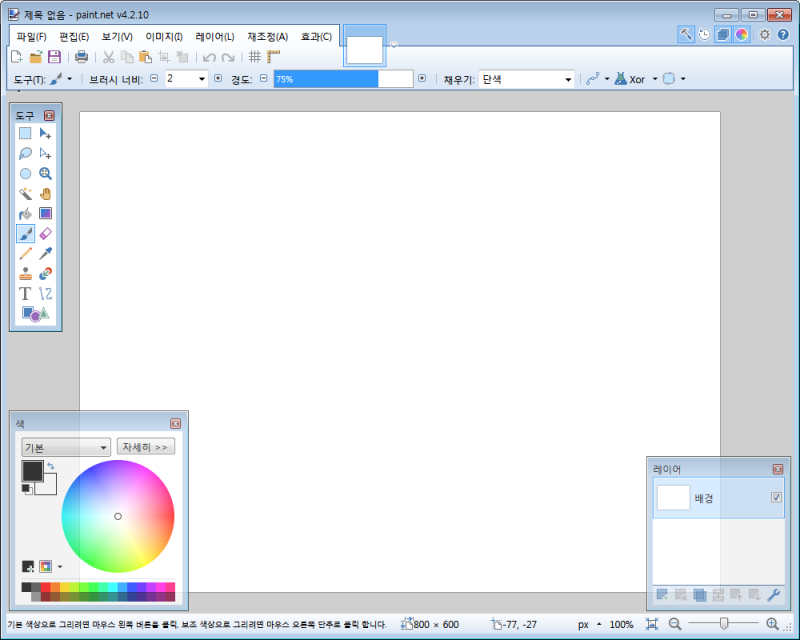Open layer properties with the wrench icon

[775, 595]
